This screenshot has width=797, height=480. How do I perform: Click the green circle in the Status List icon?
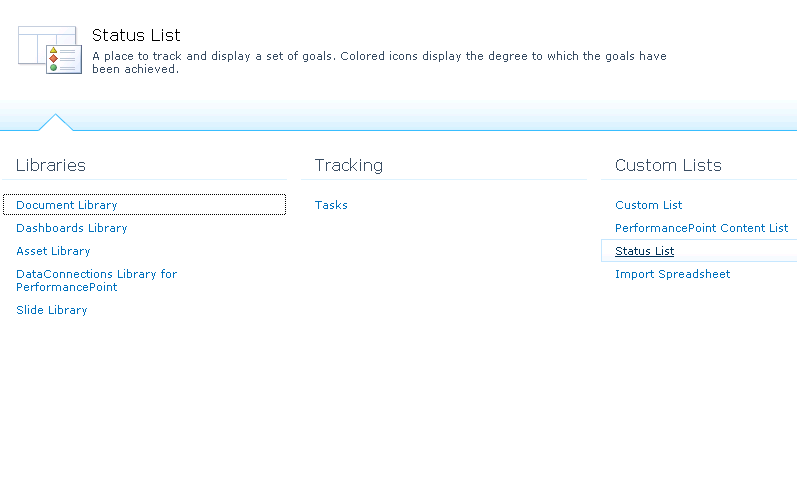tap(53, 68)
